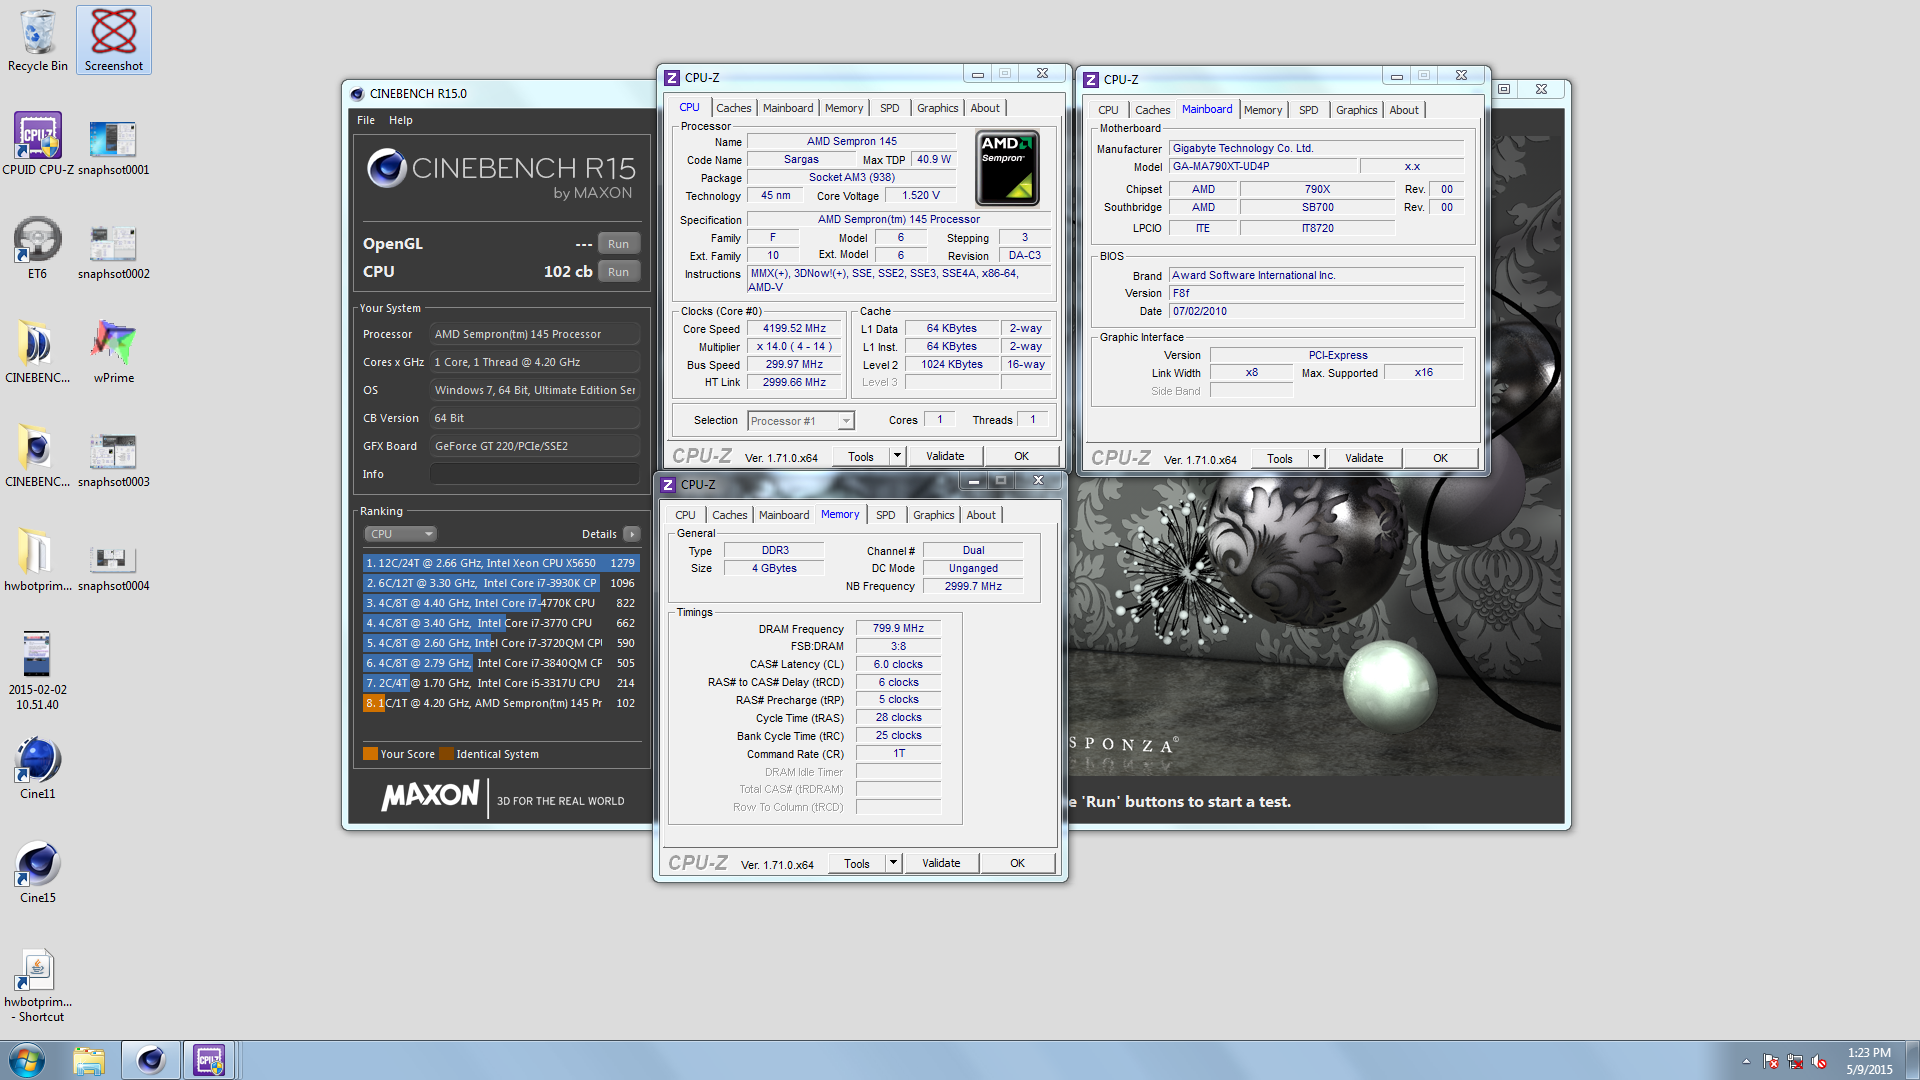The width and height of the screenshot is (1920, 1080).
Task: Click the Cinebench R15 title bar icon
Action: (x=357, y=94)
